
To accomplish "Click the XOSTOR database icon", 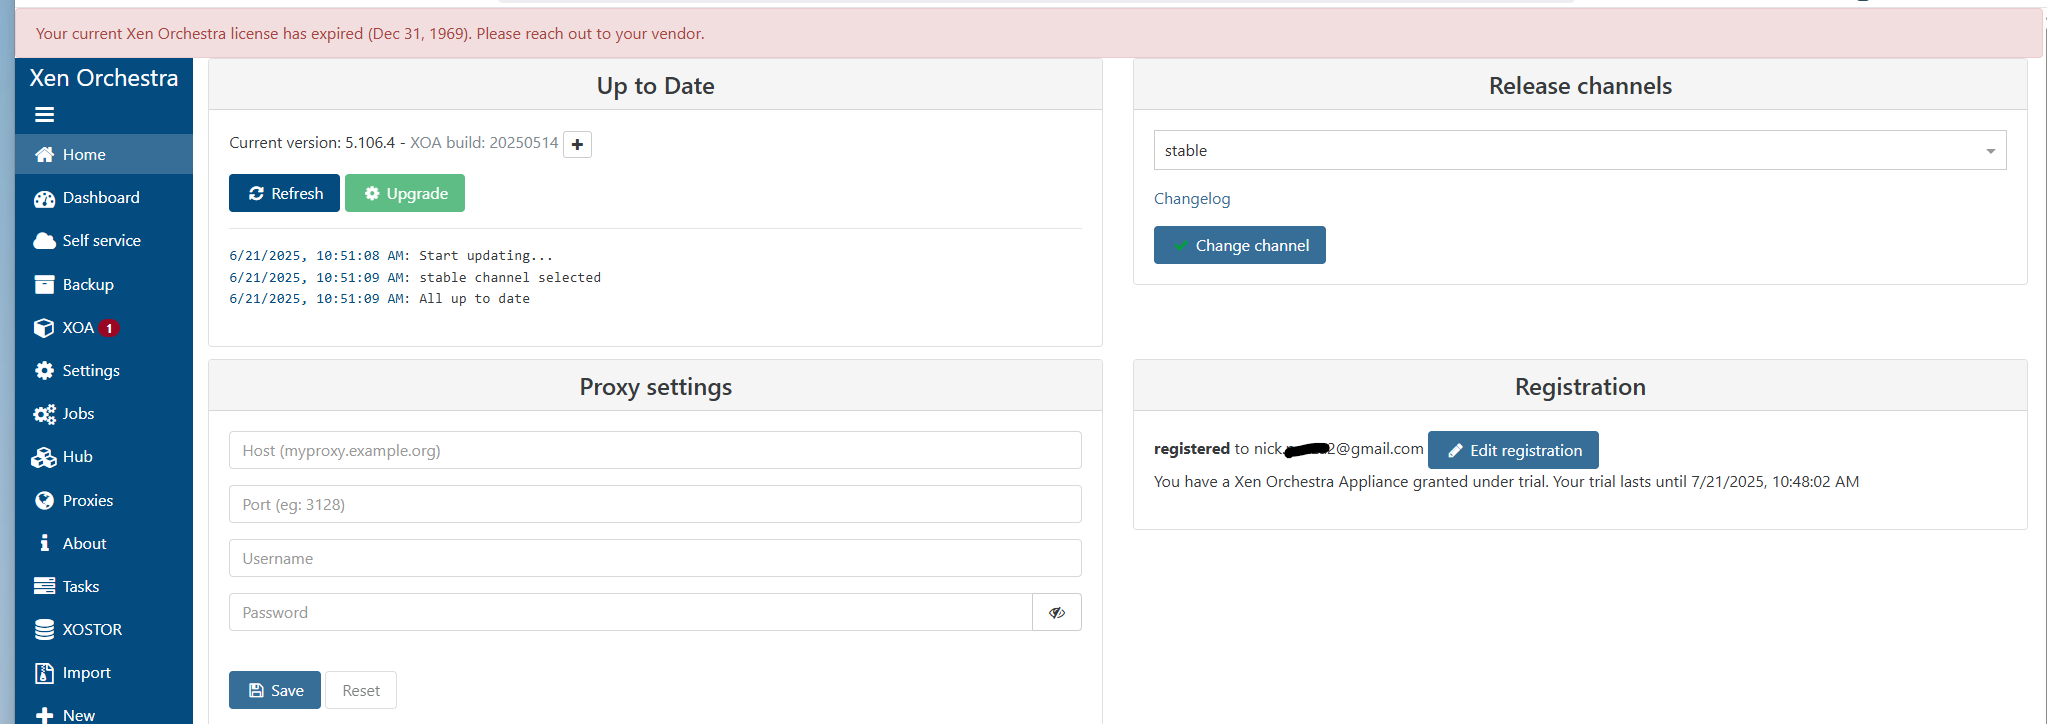I will (x=44, y=629).
